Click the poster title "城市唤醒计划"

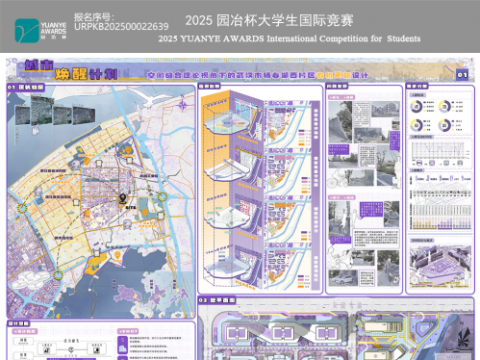point(71,70)
